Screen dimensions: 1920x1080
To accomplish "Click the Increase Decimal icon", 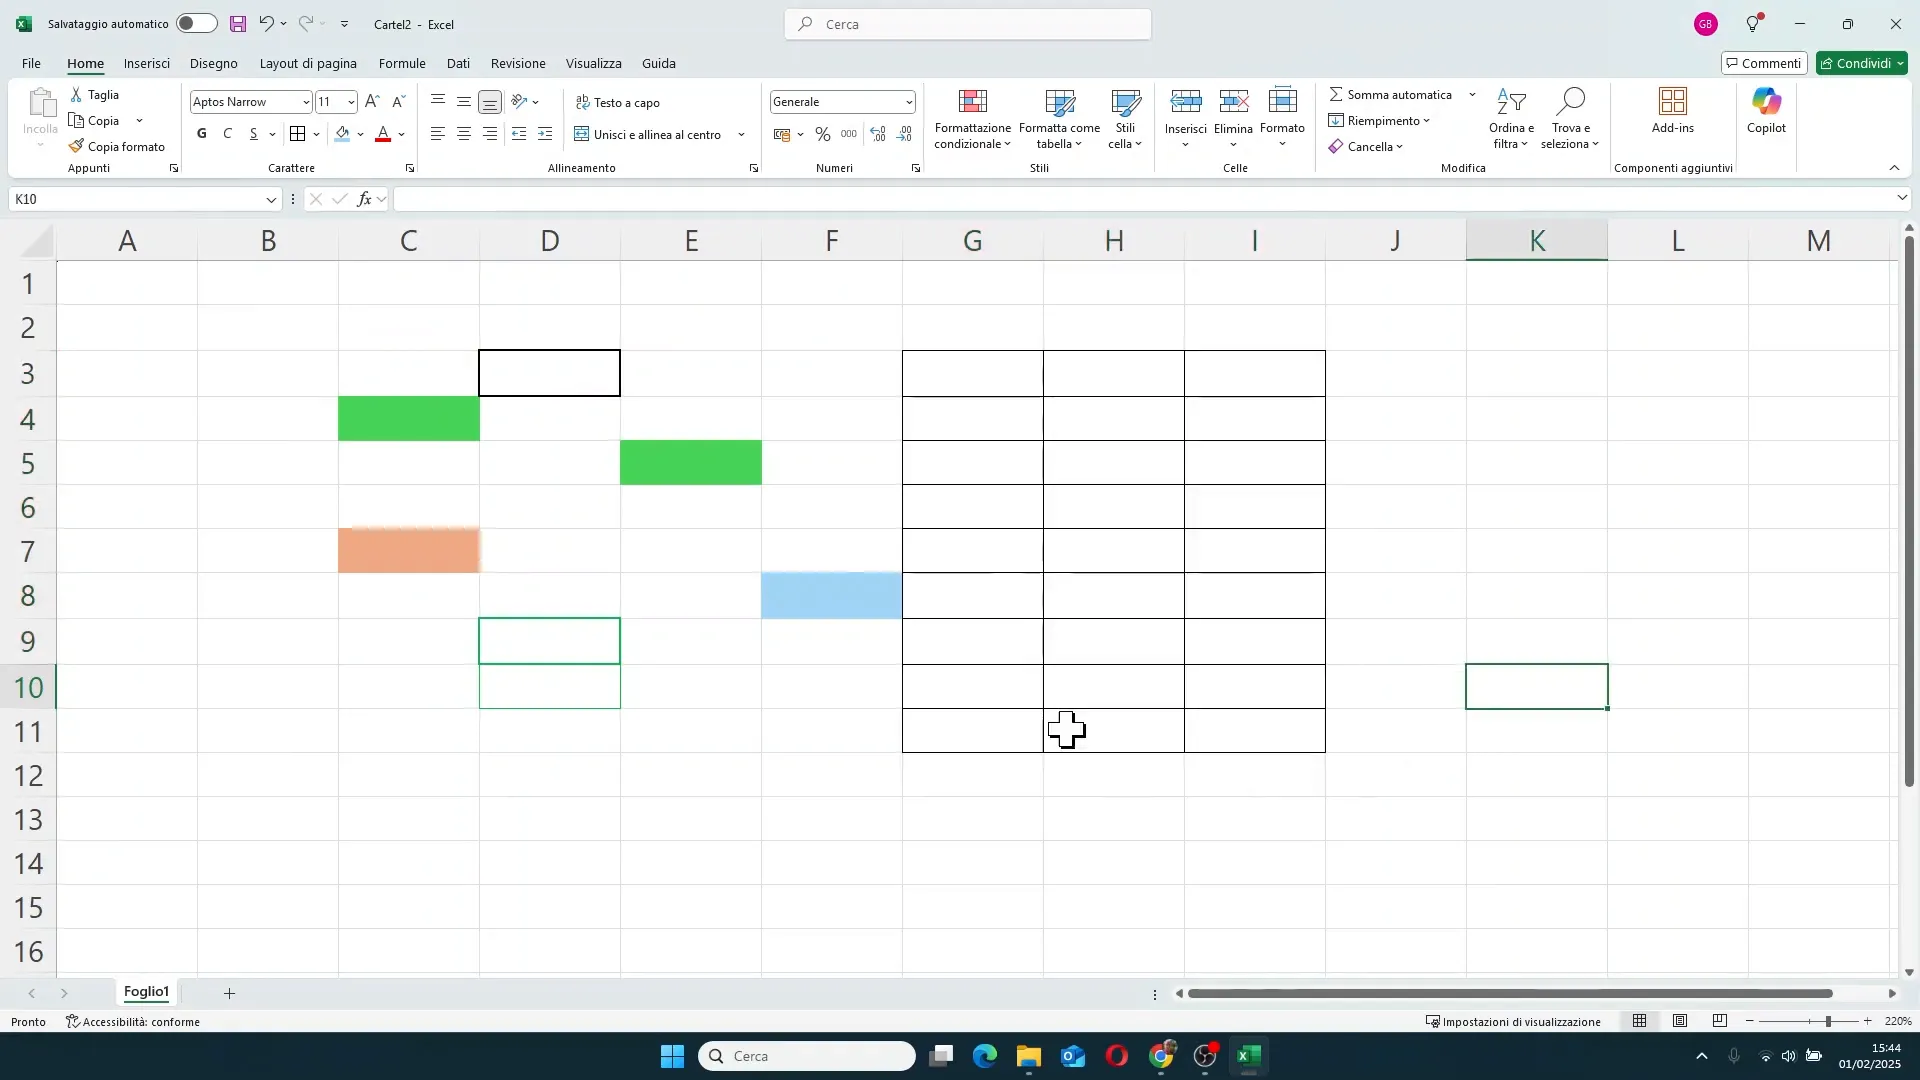I will [x=878, y=134].
